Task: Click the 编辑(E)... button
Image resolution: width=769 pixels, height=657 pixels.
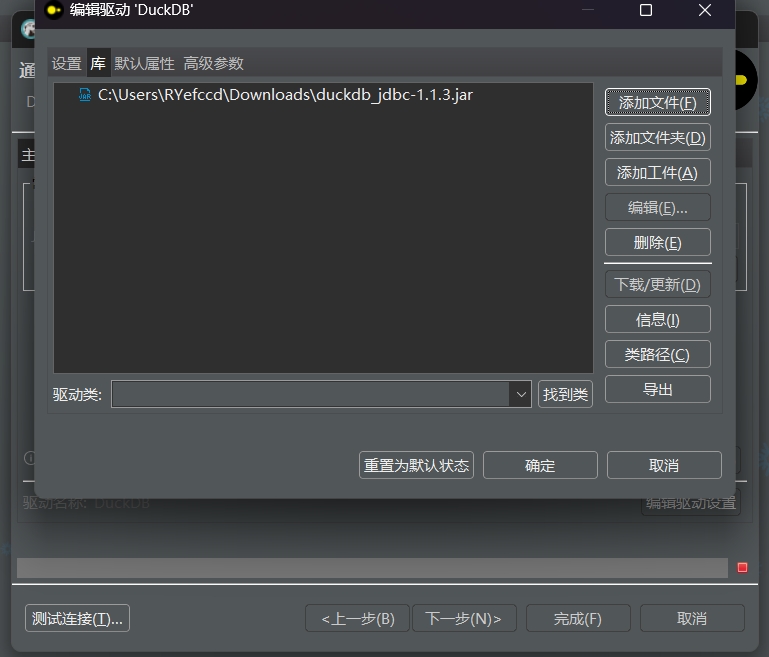Action: 658,207
